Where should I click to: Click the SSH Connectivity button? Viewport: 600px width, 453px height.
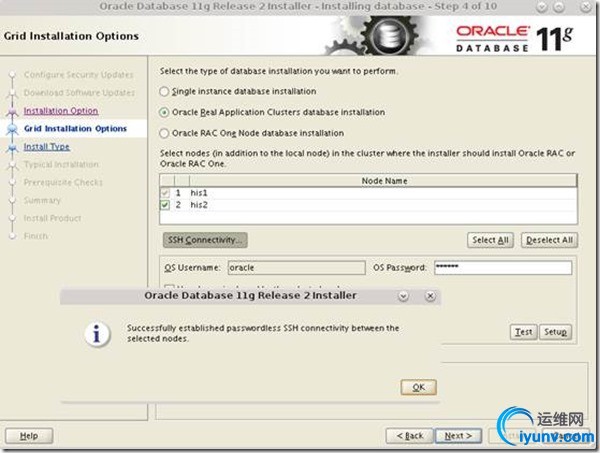click(205, 240)
